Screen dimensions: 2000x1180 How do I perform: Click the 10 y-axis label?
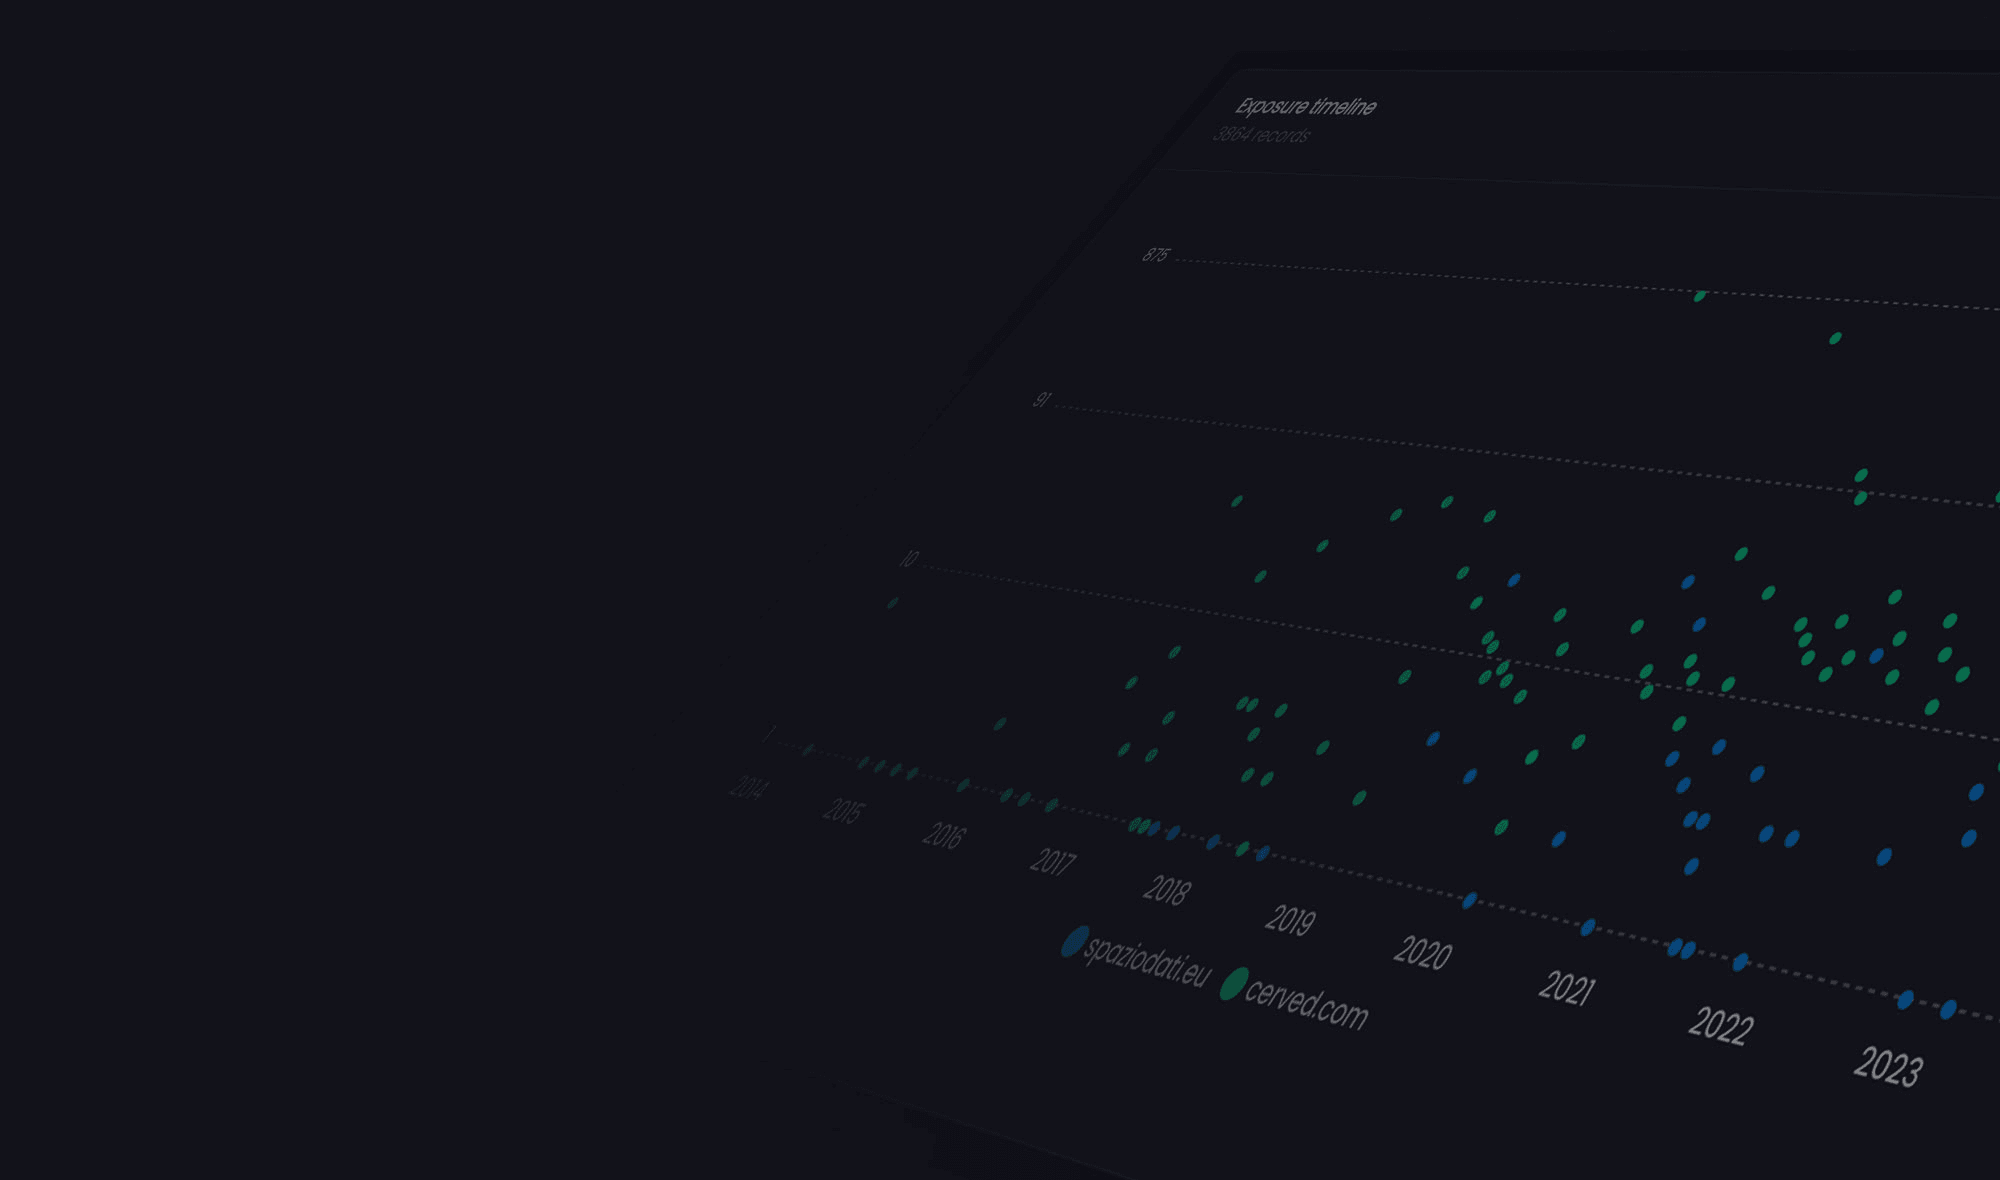coord(908,559)
